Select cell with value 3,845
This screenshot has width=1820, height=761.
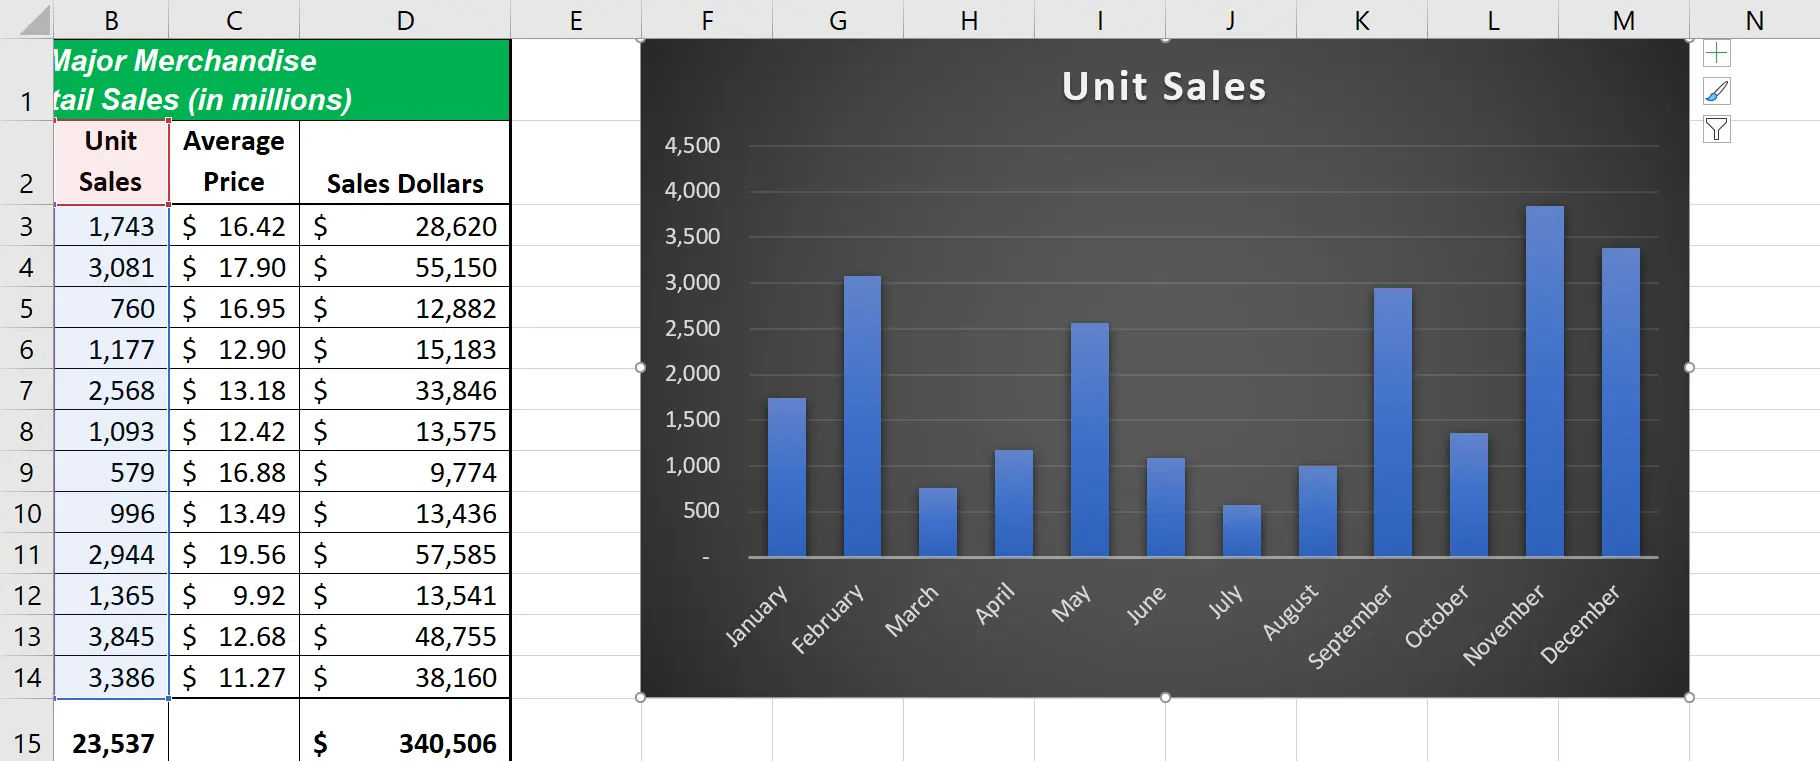click(x=111, y=636)
